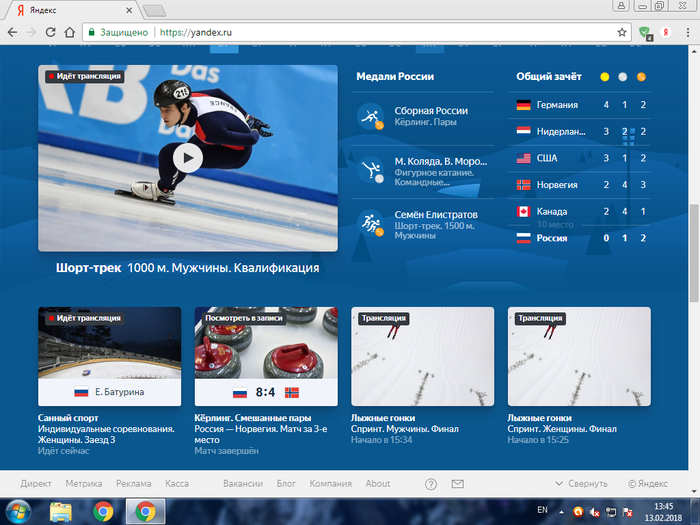Open the Windows Start menu
700x525 pixels.
[17, 512]
